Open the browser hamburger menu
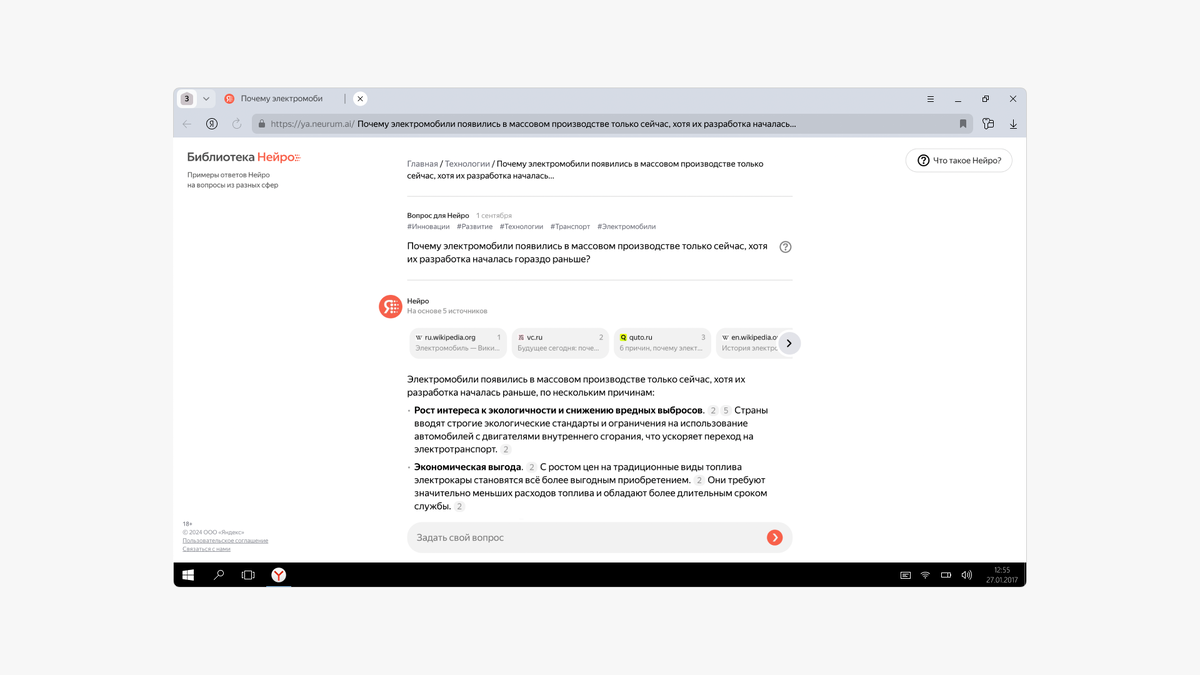The width and height of the screenshot is (1200, 675). click(x=931, y=99)
